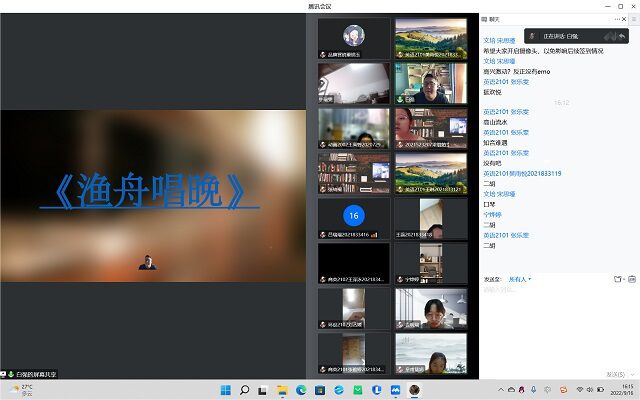The width and height of the screenshot is (640, 400).
Task: Open the Windows Start menu
Action: [227, 389]
